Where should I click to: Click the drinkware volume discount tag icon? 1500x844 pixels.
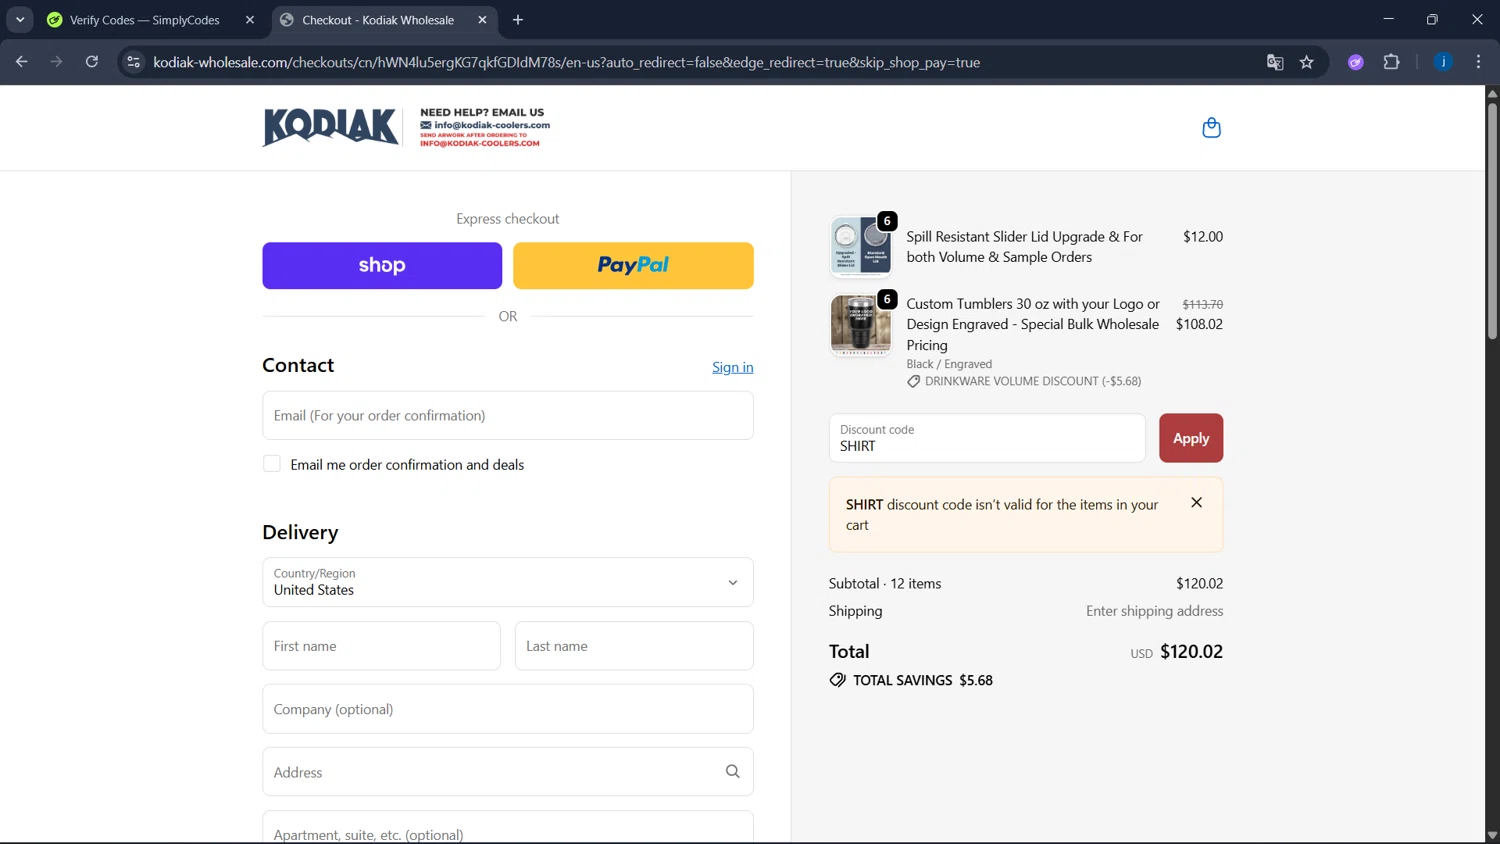point(913,382)
